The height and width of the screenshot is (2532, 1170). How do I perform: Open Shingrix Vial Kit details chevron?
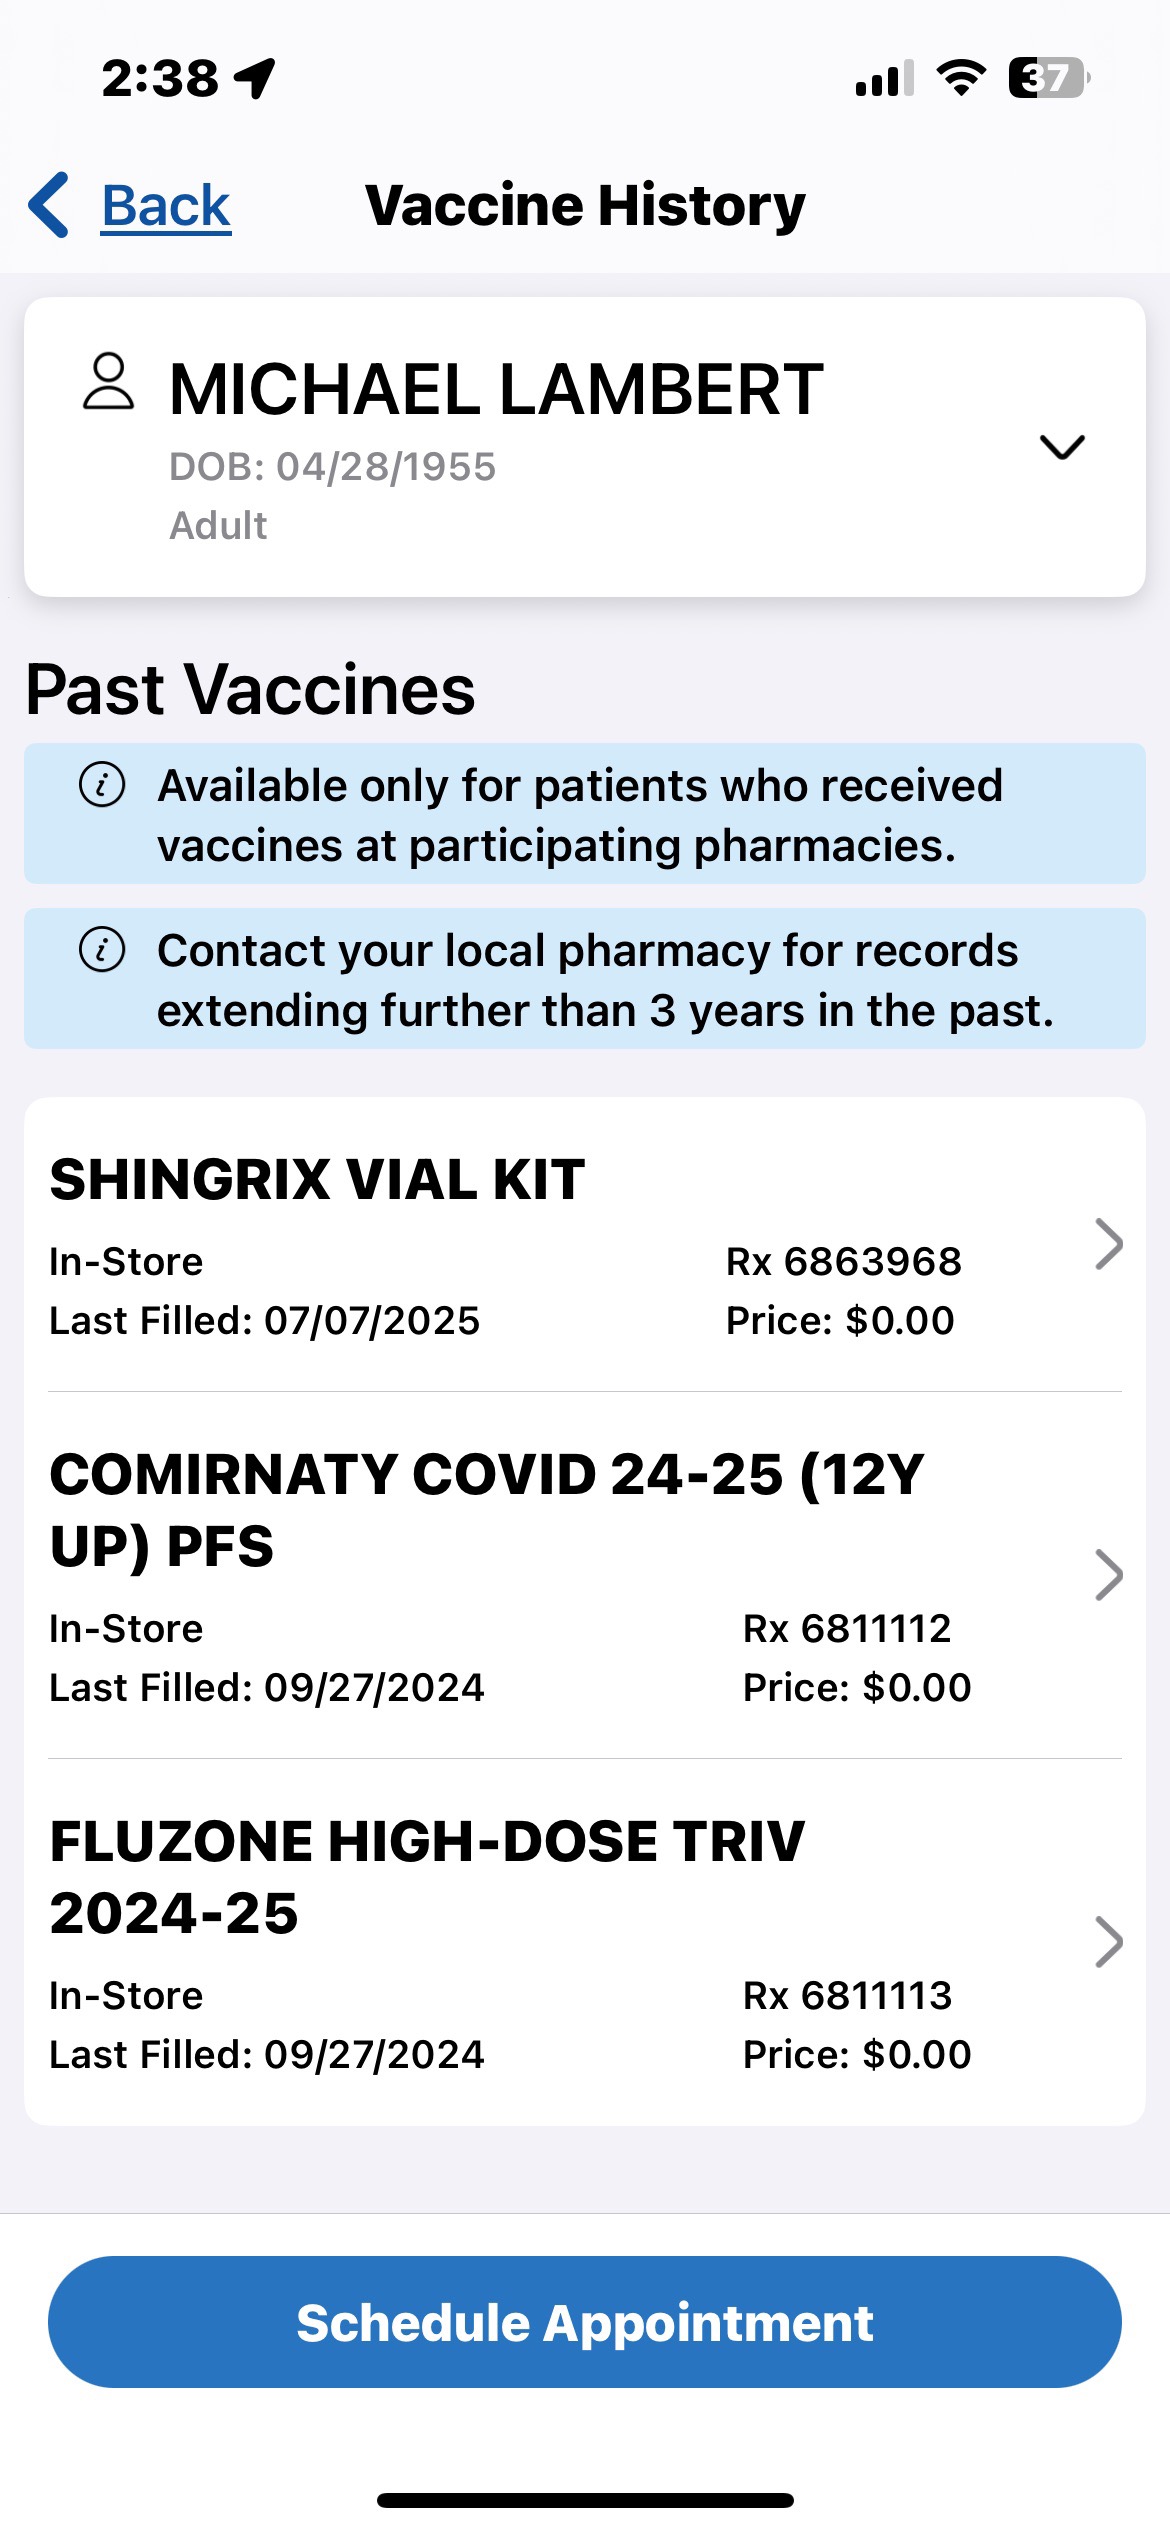1108,1244
